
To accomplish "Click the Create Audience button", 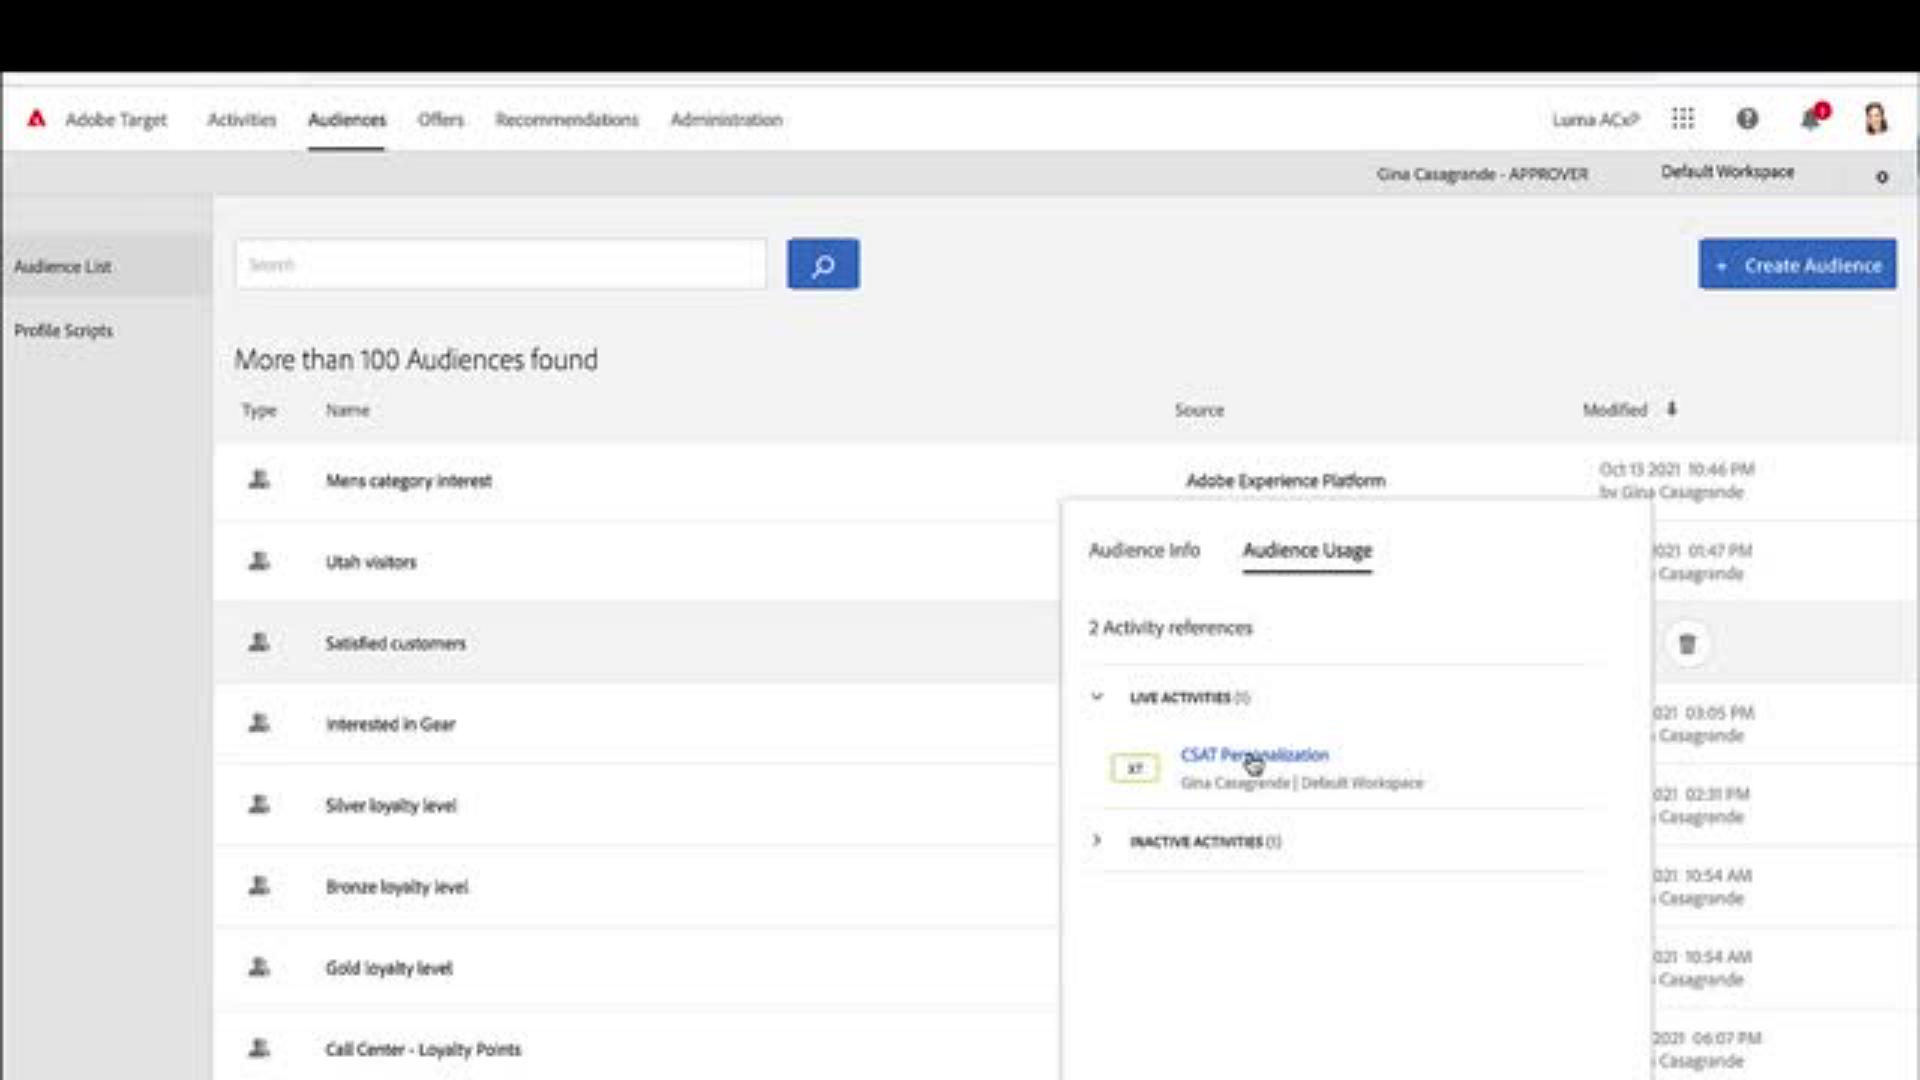I will click(x=1797, y=264).
